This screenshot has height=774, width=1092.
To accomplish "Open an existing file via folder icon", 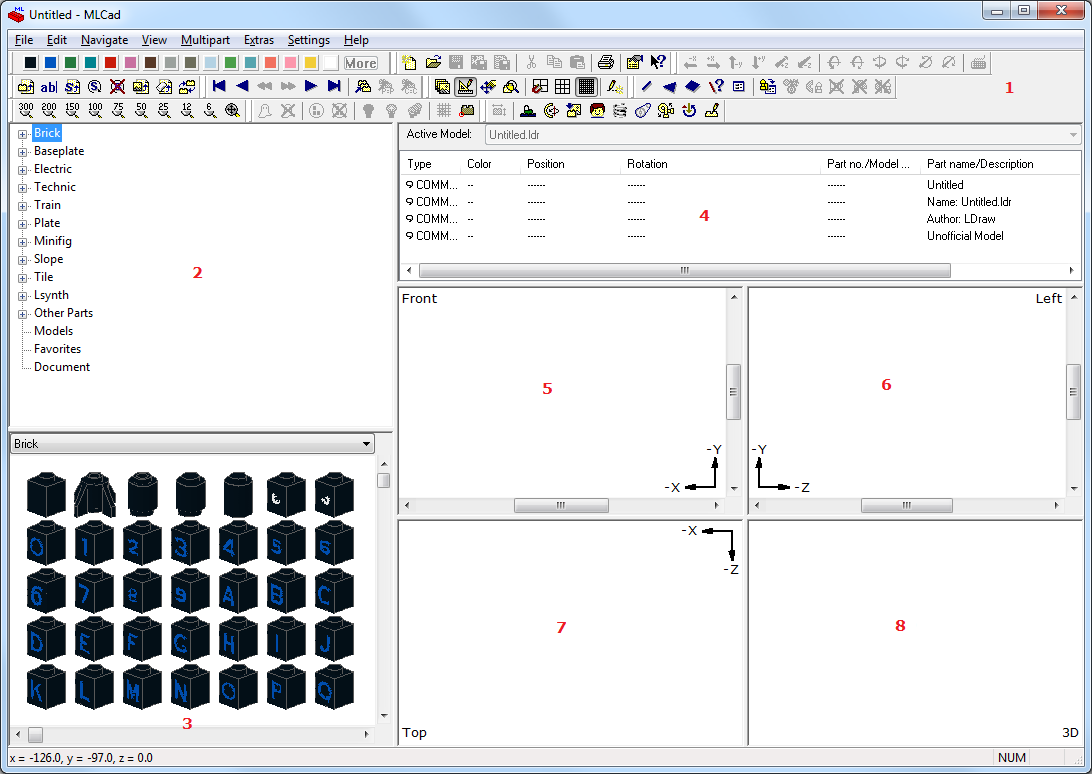I will point(433,63).
